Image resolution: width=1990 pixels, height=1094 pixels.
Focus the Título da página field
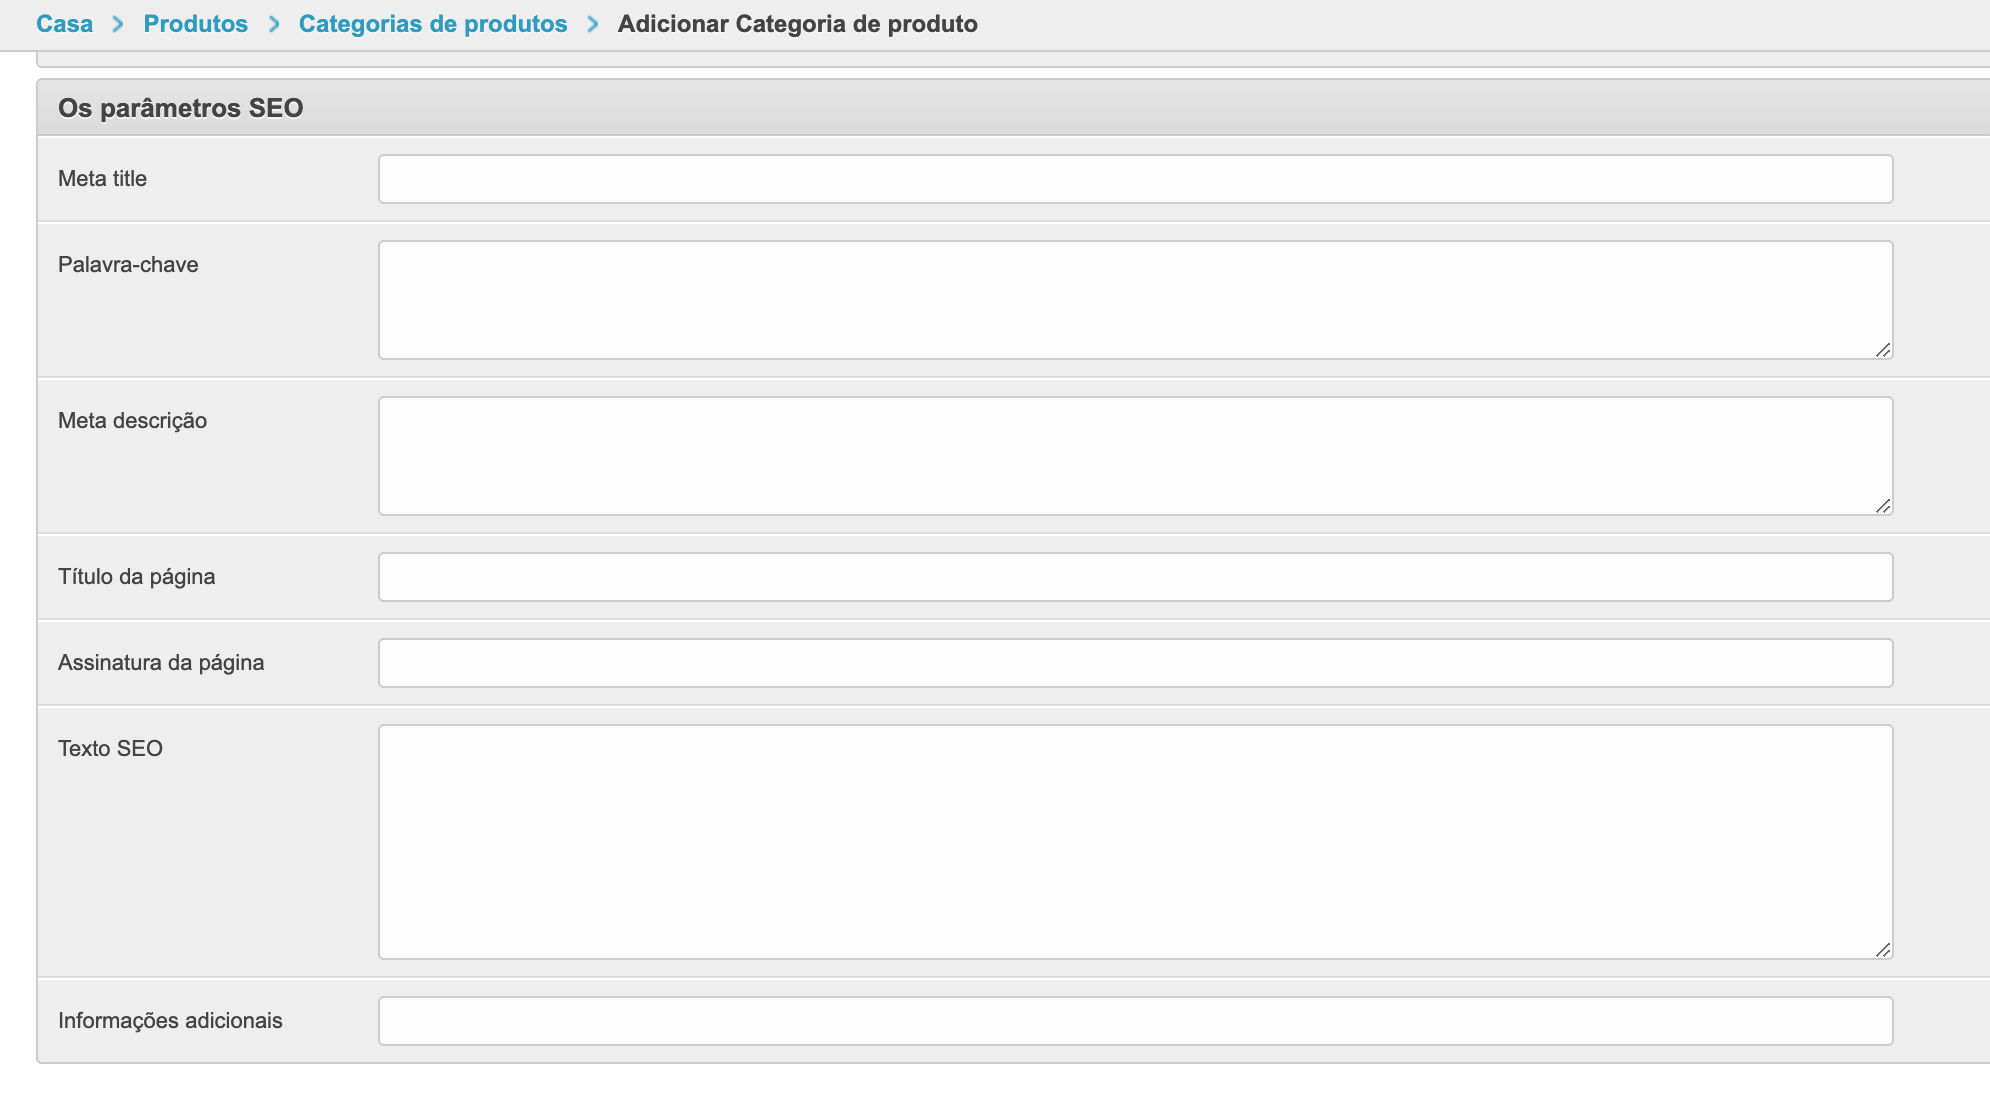coord(1135,577)
